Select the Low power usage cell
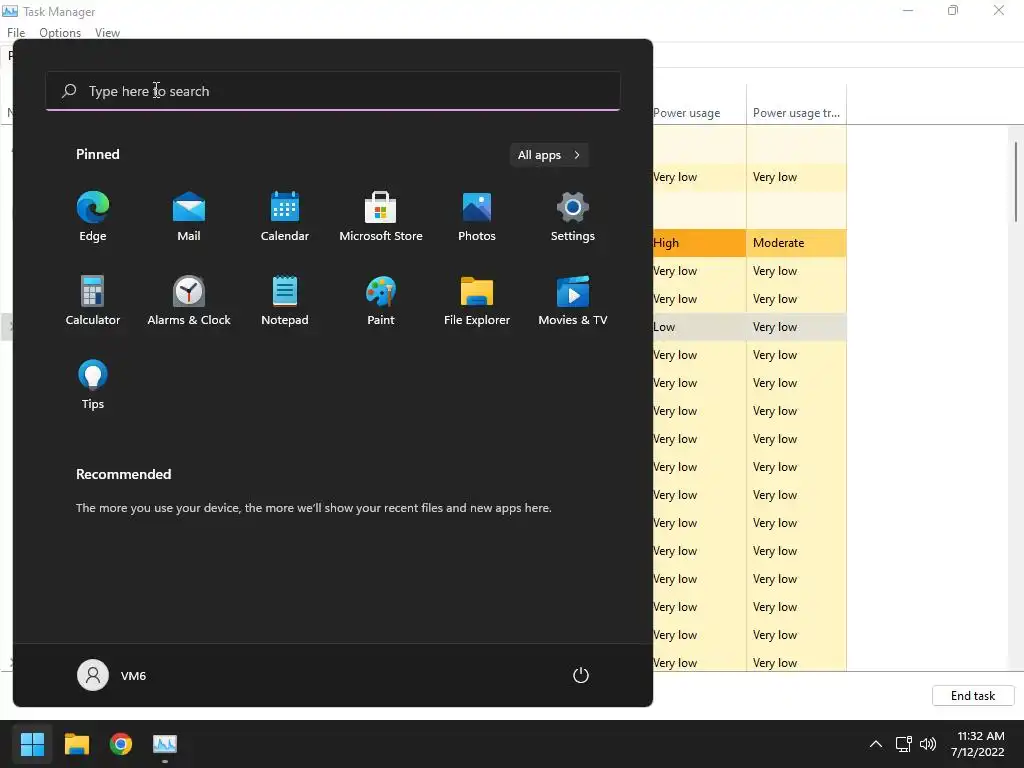This screenshot has height=768, width=1024. tap(699, 327)
